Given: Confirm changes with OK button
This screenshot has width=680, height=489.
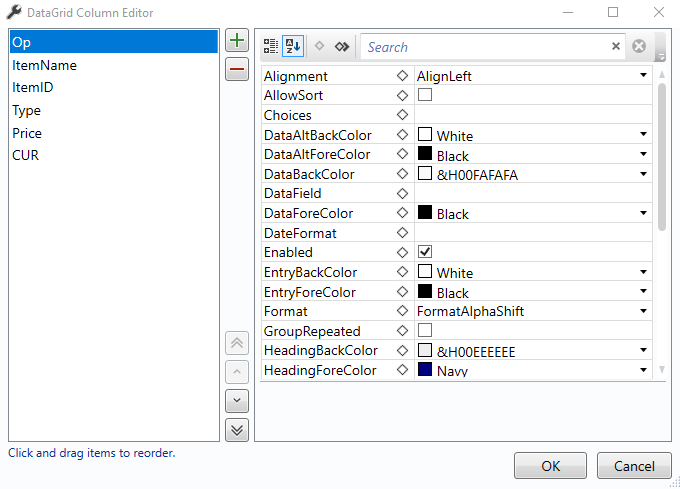Looking at the screenshot, I should pyautogui.click(x=550, y=466).
